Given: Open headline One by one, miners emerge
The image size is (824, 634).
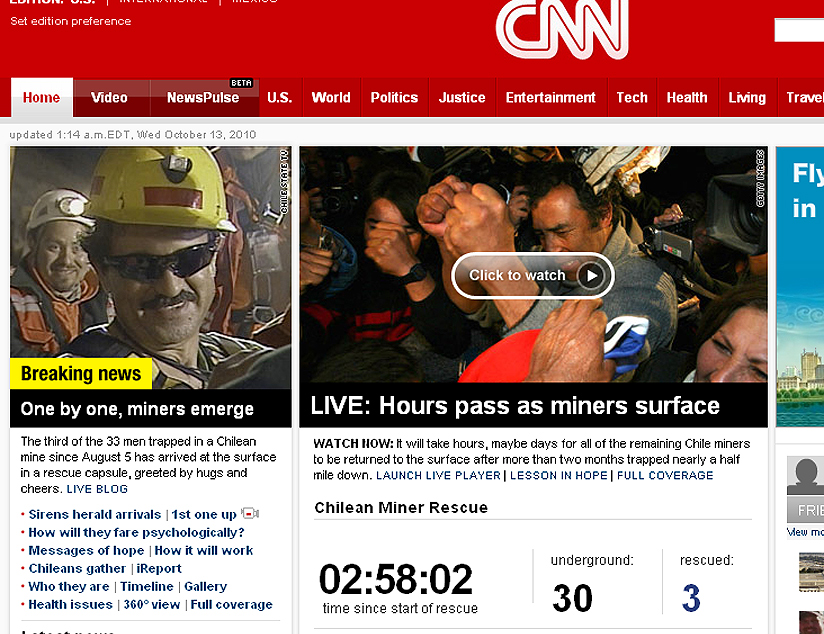Looking at the screenshot, I should pyautogui.click(x=137, y=409).
